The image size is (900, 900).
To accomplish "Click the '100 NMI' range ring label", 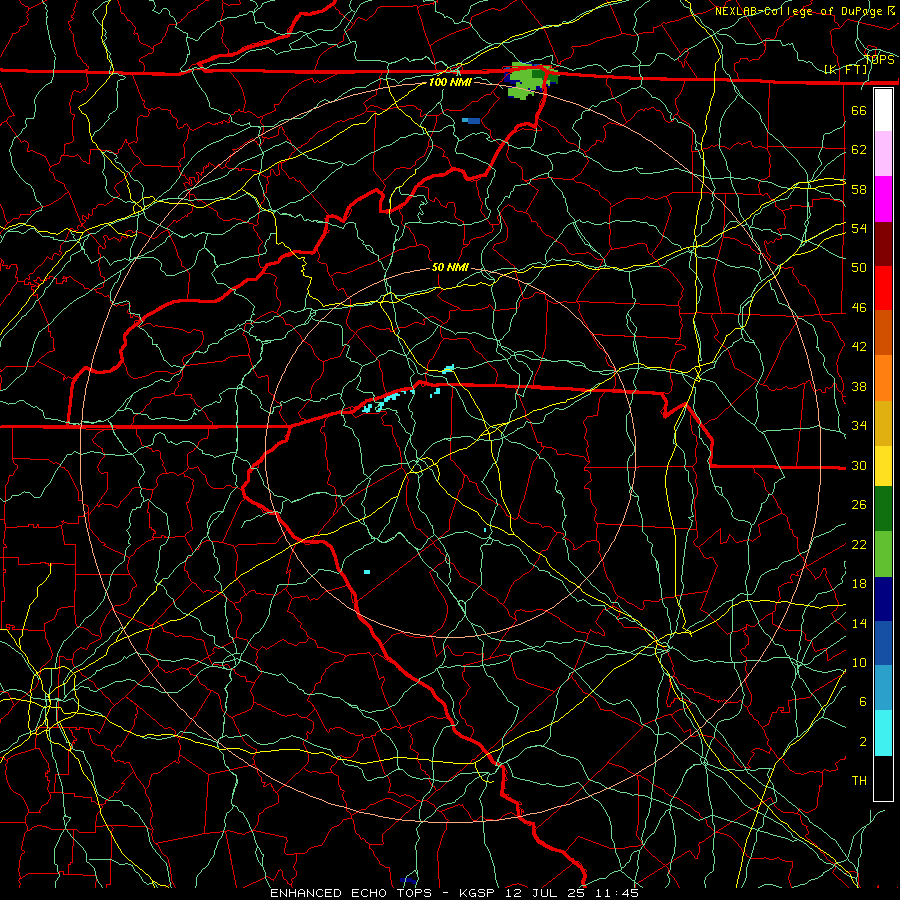I will (x=450, y=82).
